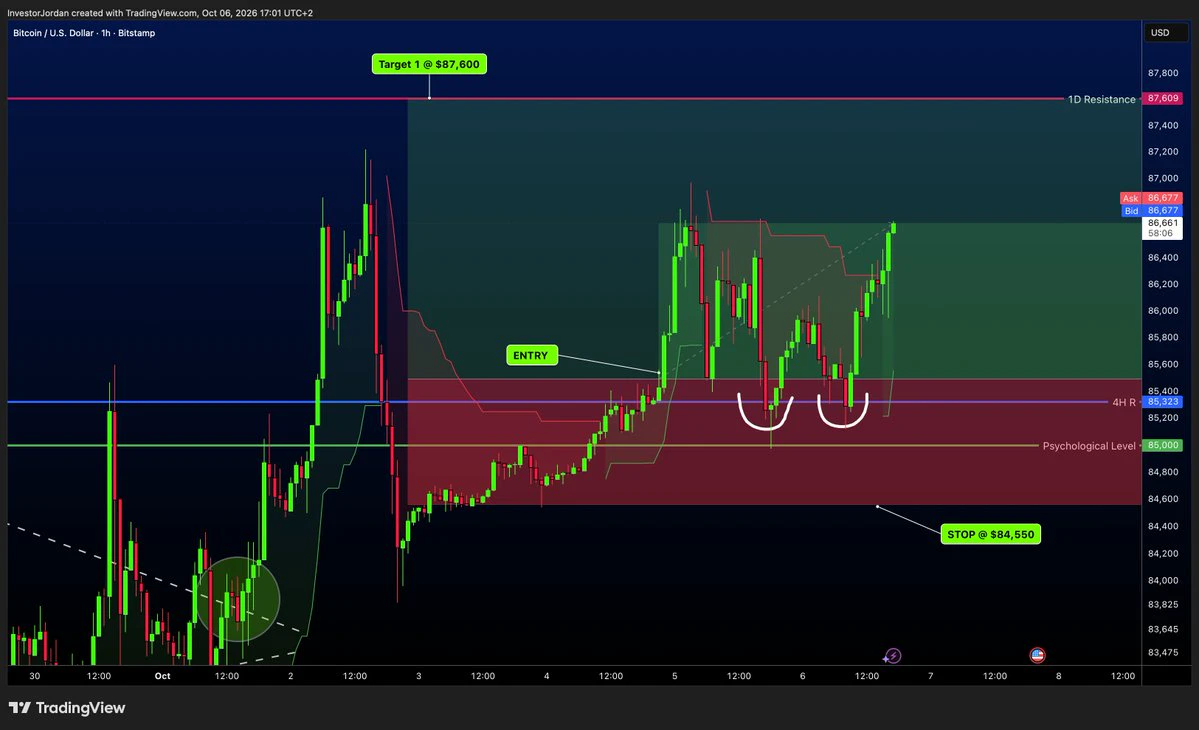
Task: Click date 5 on the time axis
Action: click(x=674, y=676)
